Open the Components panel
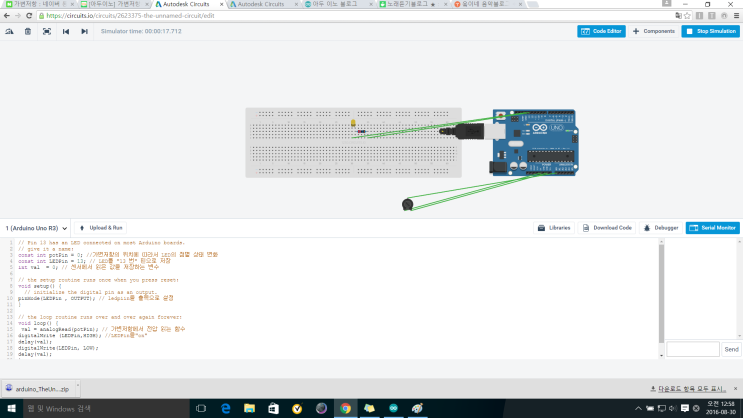 tap(653, 31)
